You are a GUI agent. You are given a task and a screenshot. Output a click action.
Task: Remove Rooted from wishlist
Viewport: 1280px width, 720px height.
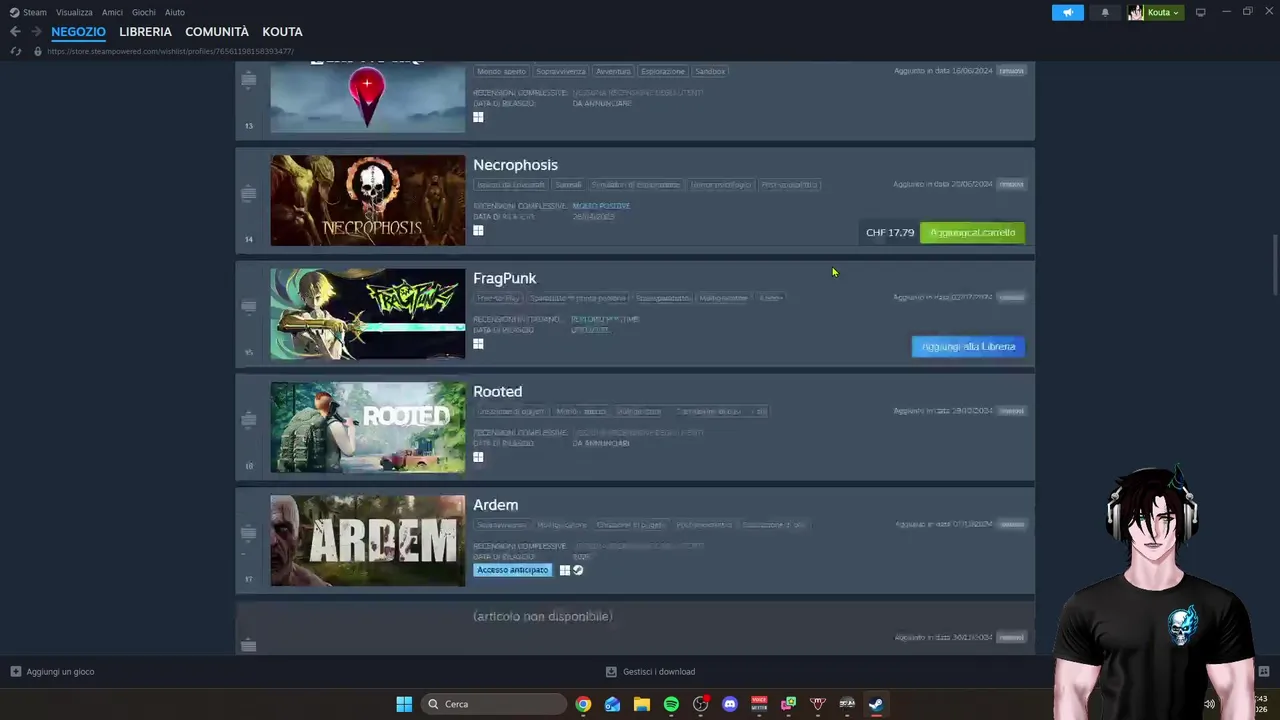(1011, 410)
